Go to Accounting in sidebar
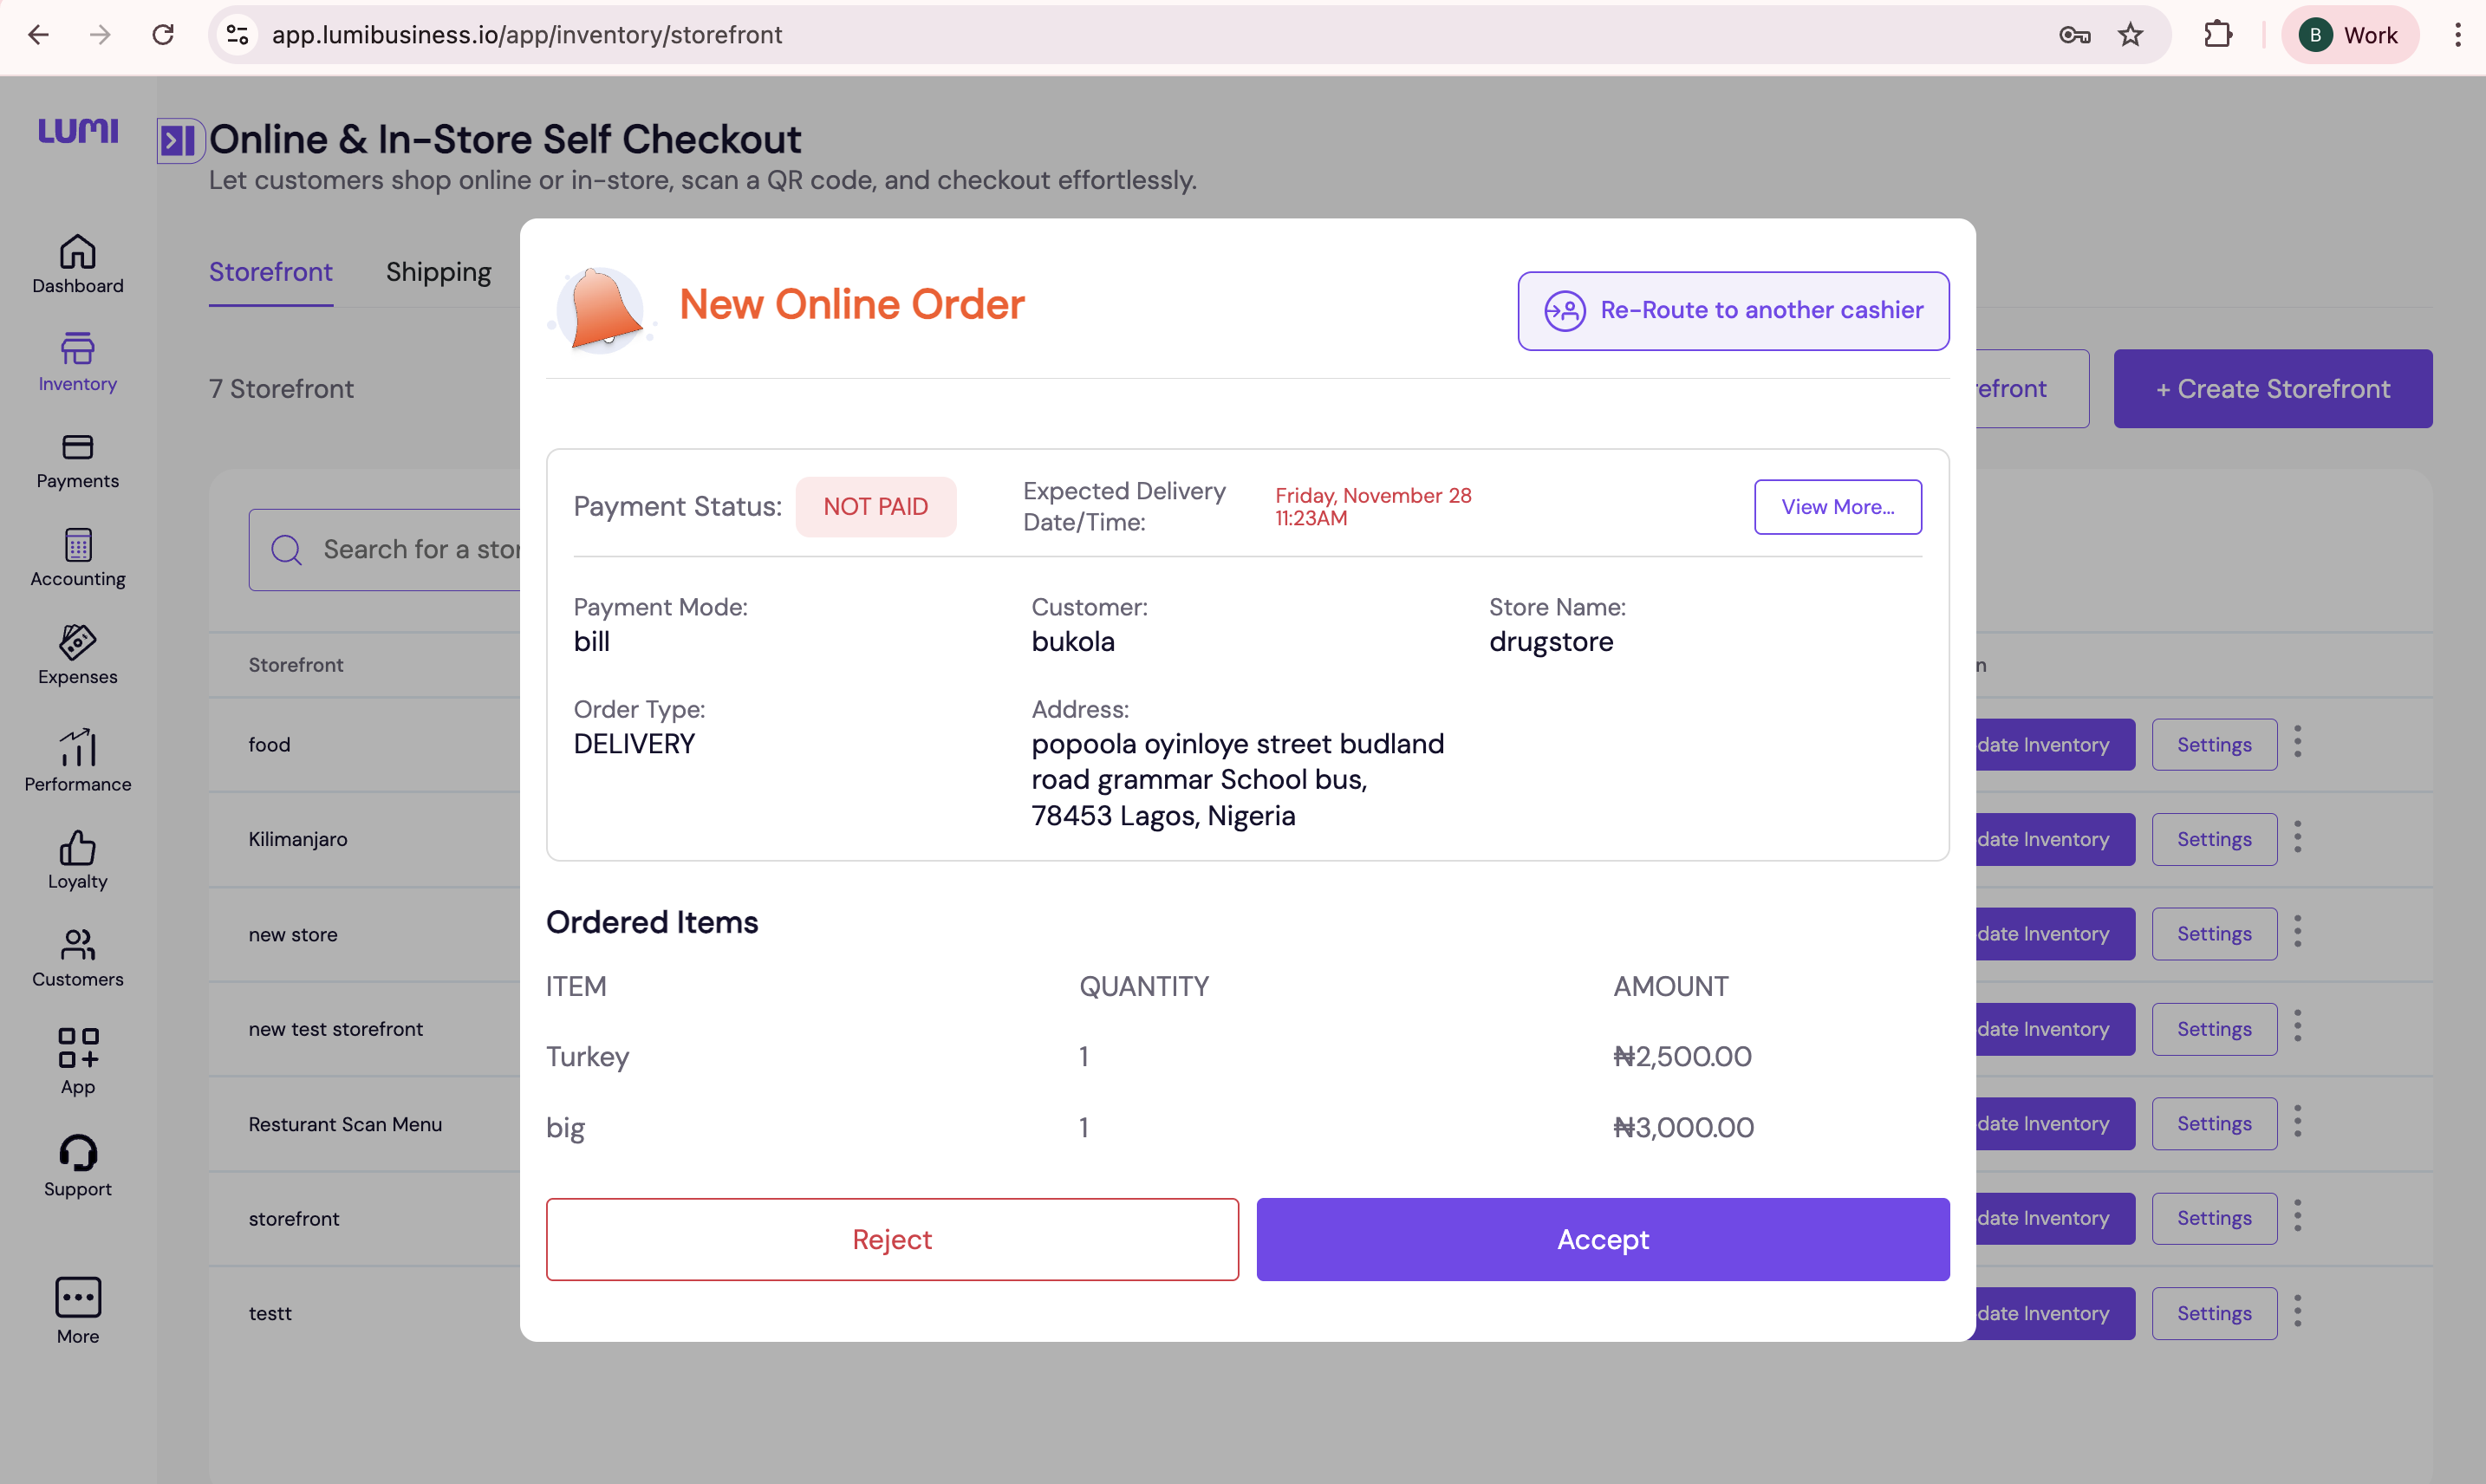Image resolution: width=2486 pixels, height=1484 pixels. (x=77, y=558)
